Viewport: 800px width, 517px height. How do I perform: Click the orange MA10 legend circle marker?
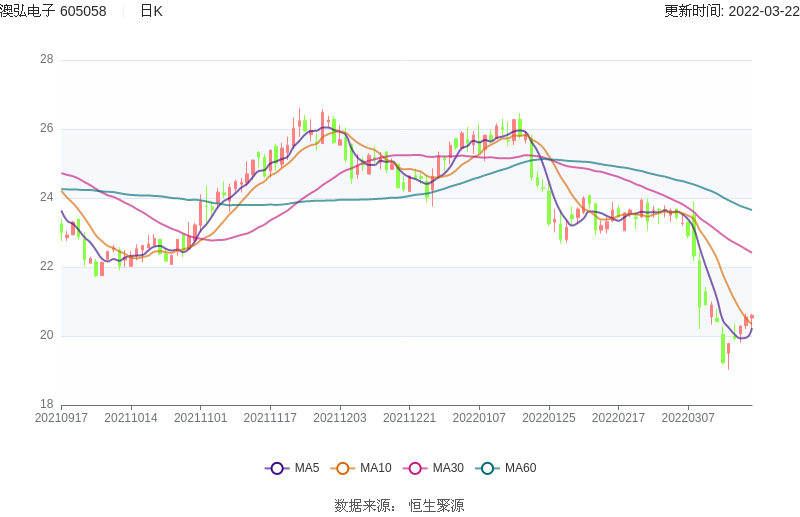click(x=343, y=468)
